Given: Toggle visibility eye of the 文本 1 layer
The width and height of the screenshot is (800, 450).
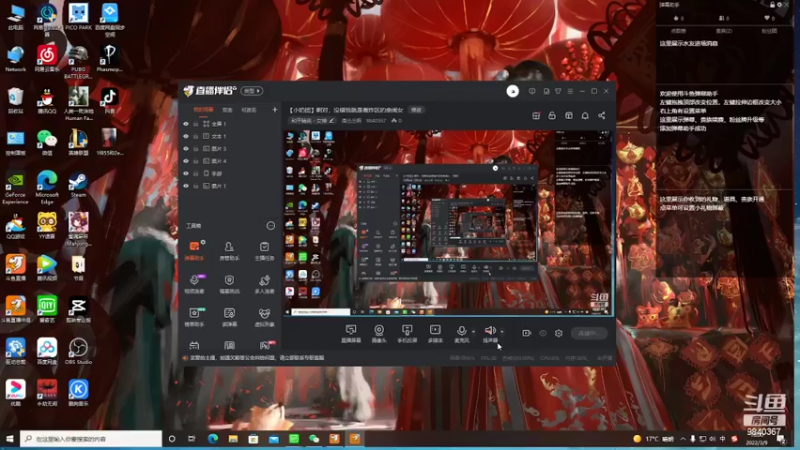Looking at the screenshot, I should (x=186, y=136).
